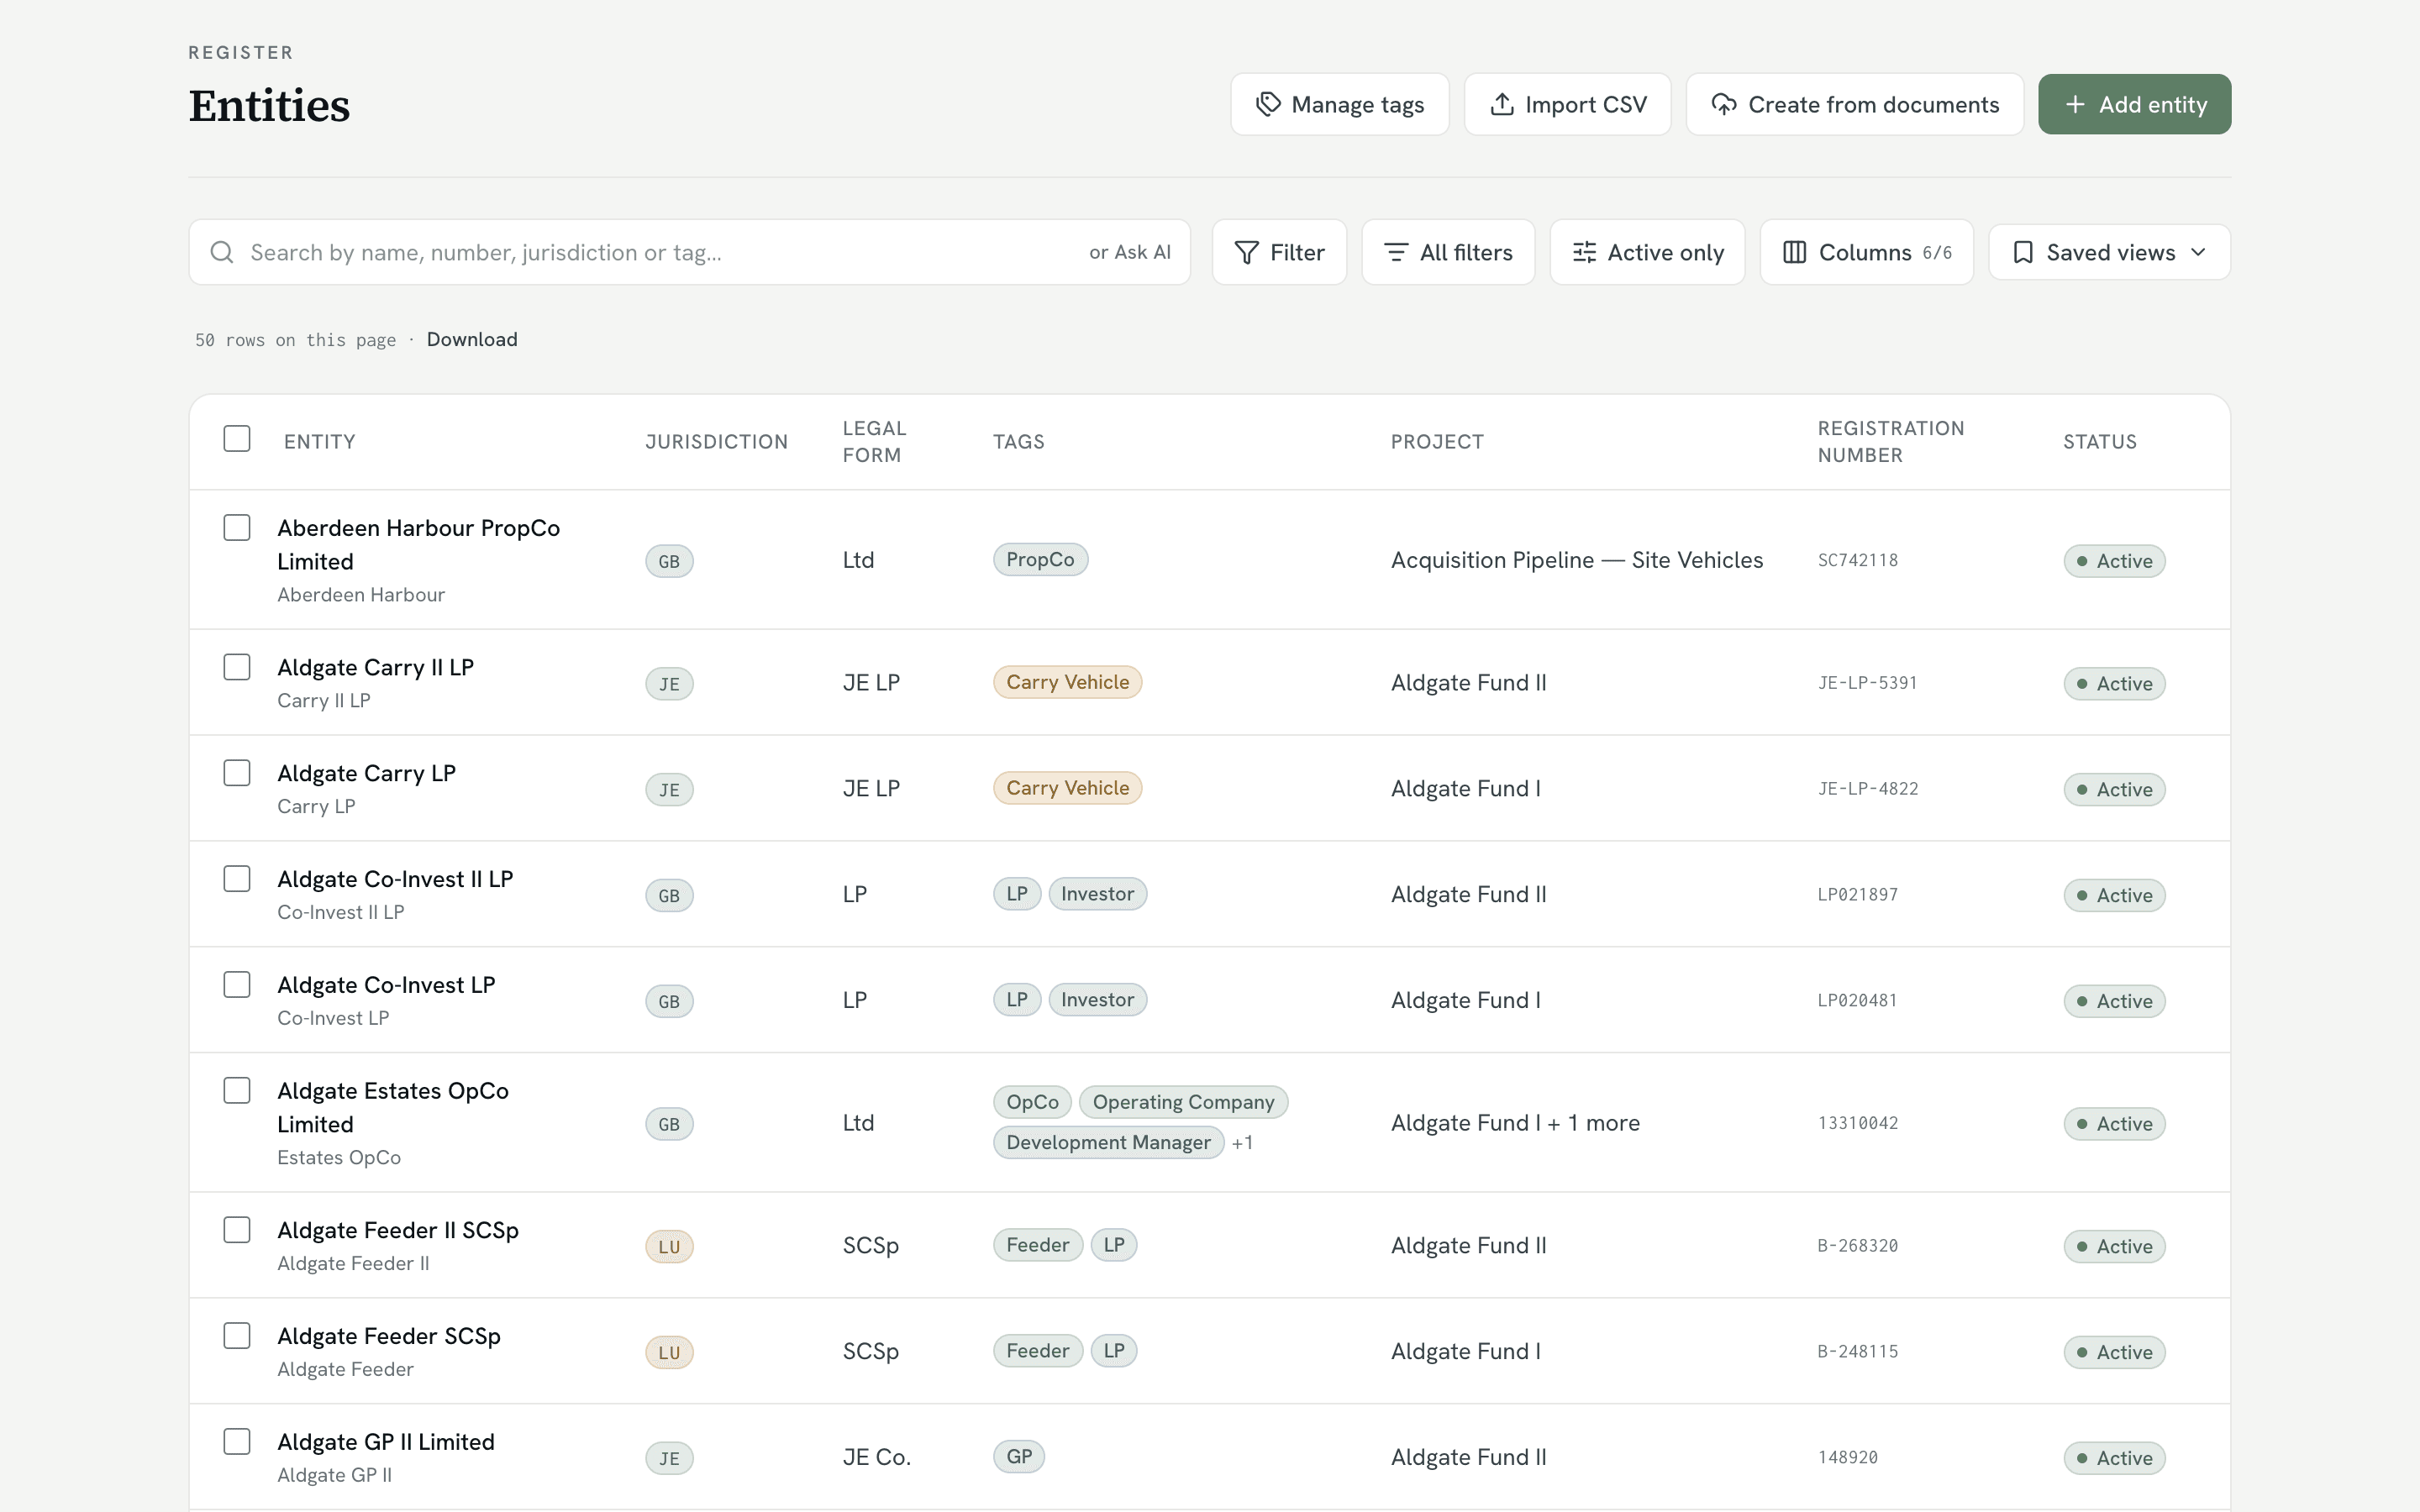Click the tag icon in Manage tags
This screenshot has width=2420, height=1512.
click(x=1268, y=104)
